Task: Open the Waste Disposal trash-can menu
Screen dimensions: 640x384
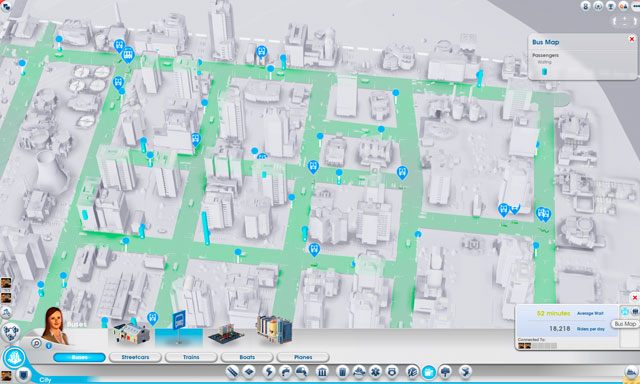Action: (x=342, y=372)
